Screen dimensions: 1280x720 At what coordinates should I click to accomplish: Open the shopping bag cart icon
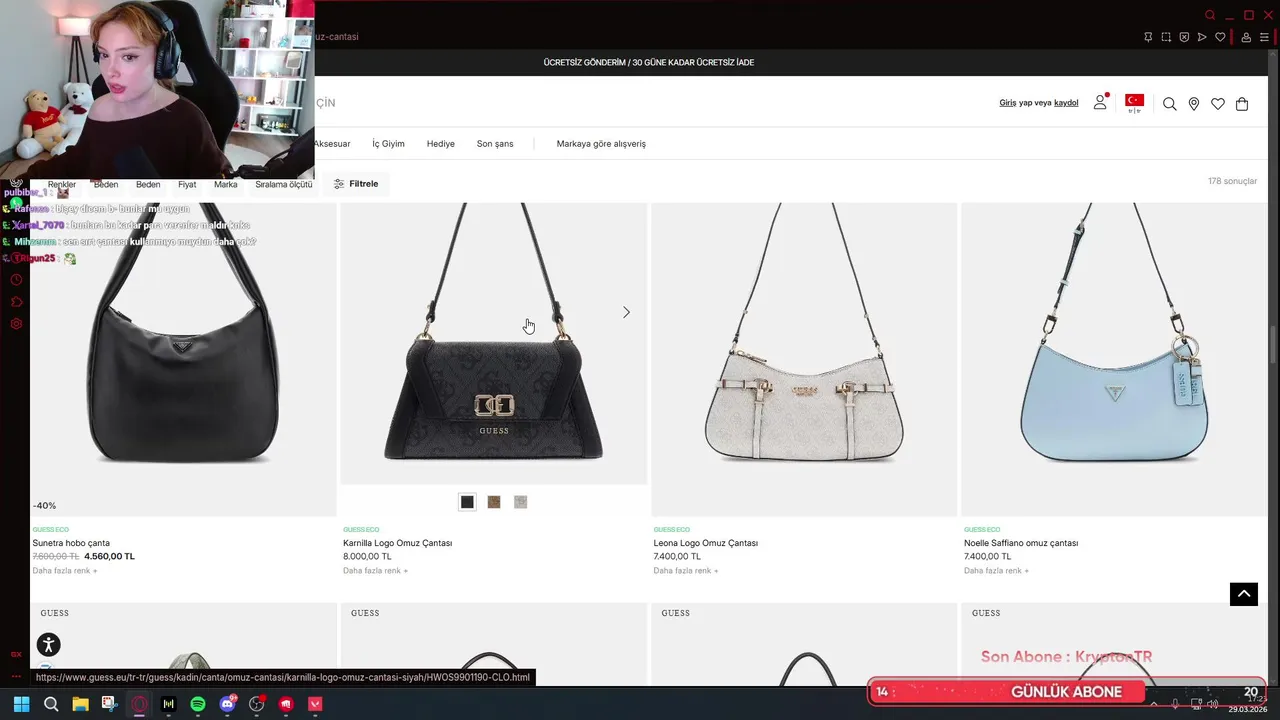[1242, 104]
